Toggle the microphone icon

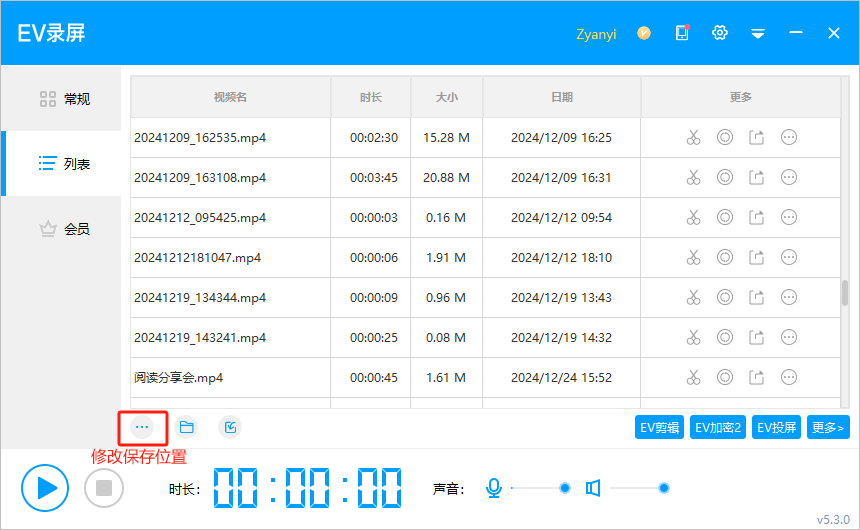493,488
